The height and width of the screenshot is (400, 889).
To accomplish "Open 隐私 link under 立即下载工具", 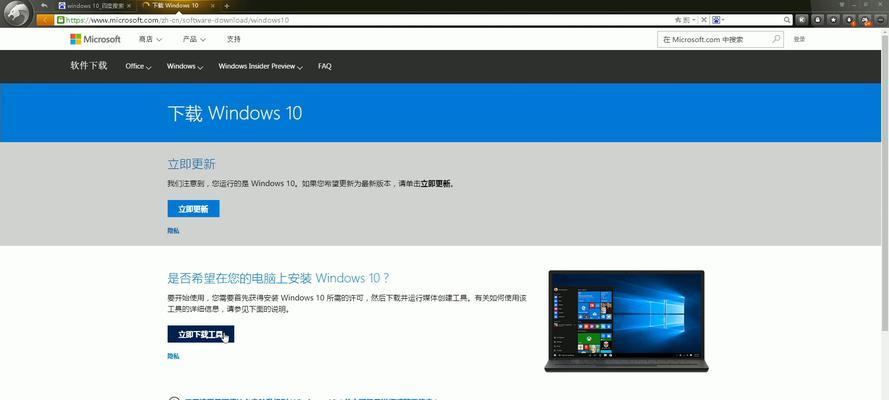I will tap(173, 356).
